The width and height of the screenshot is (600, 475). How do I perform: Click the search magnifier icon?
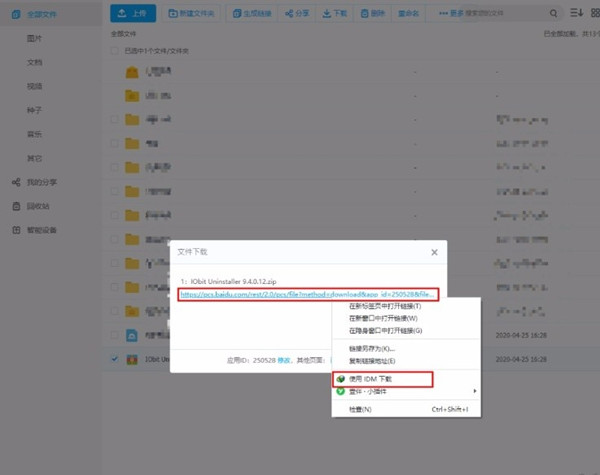click(x=554, y=14)
